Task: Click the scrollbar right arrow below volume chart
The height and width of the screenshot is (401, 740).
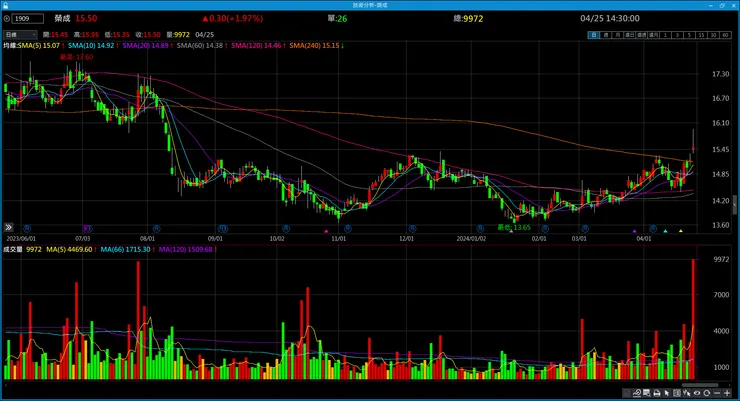Action: [730, 385]
